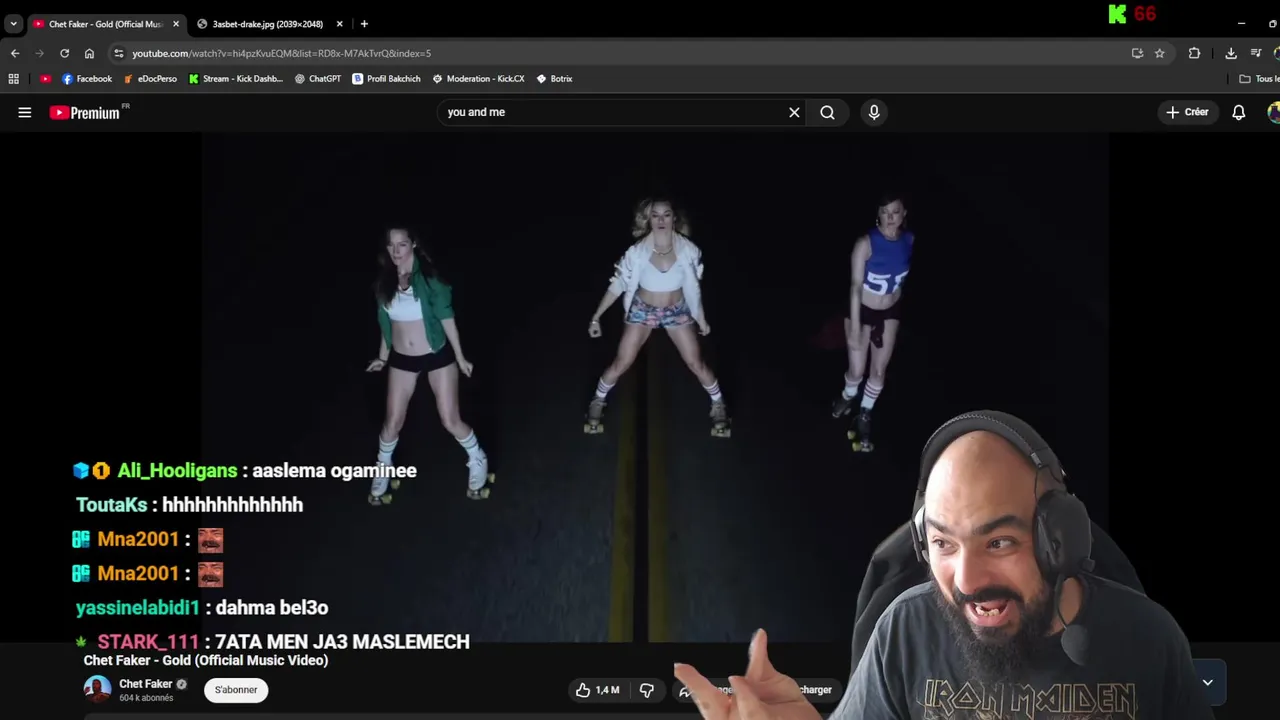The height and width of the screenshot is (720, 1280).
Task: Open YouTube notifications bell
Action: click(1238, 112)
